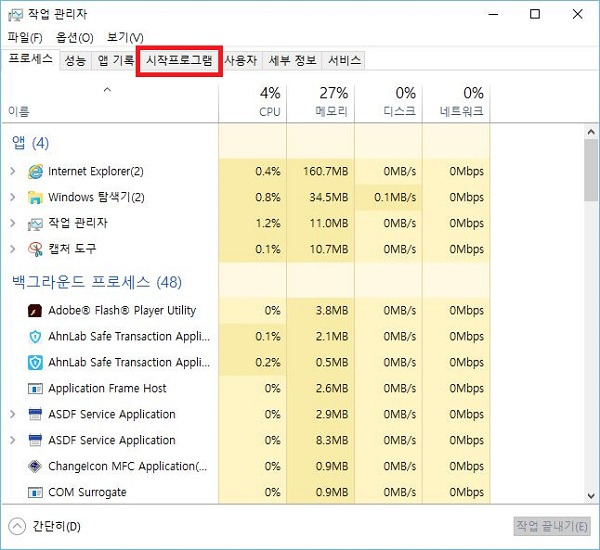Image resolution: width=600 pixels, height=550 pixels.
Task: Click the 34.5MB memory value
Action: coord(329,197)
